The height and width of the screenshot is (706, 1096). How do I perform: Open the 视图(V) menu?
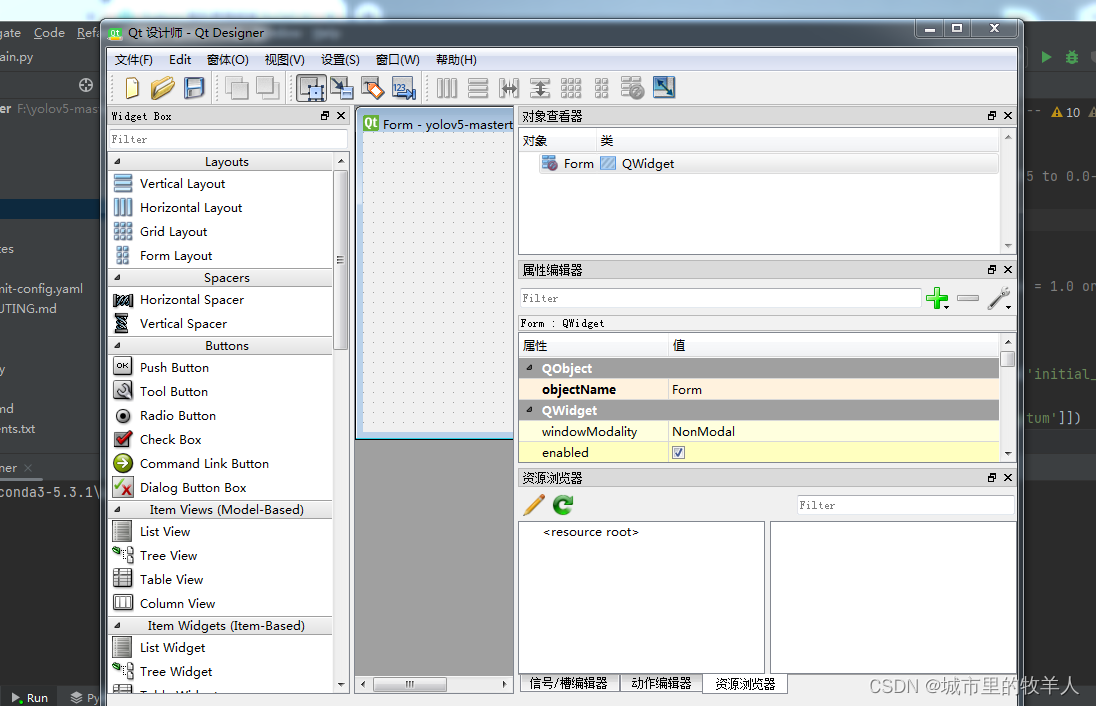[x=284, y=60]
